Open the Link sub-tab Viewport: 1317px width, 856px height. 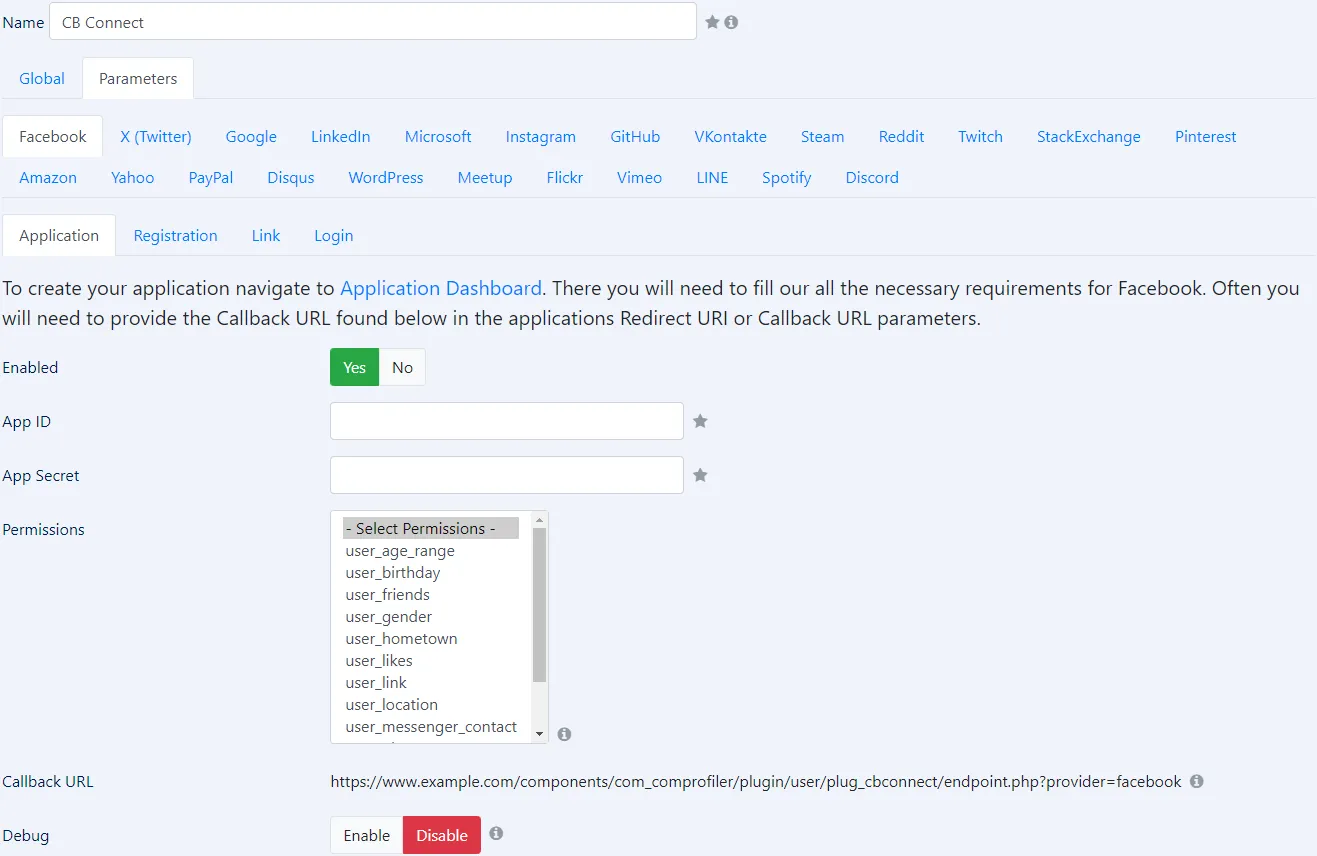point(266,235)
